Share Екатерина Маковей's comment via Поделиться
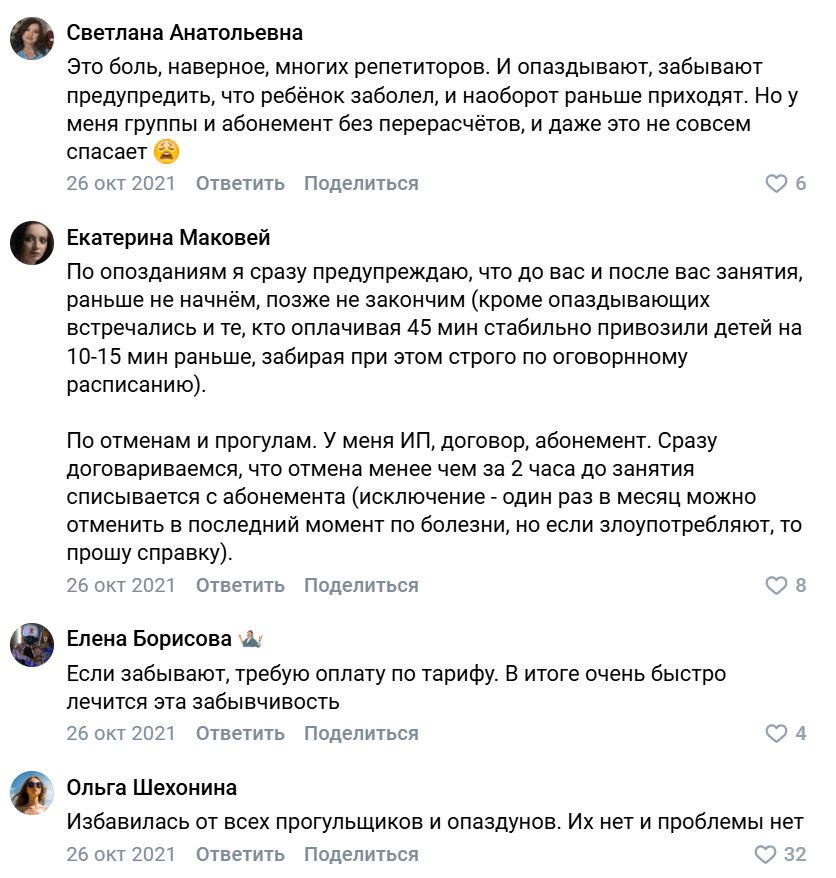 tap(361, 586)
